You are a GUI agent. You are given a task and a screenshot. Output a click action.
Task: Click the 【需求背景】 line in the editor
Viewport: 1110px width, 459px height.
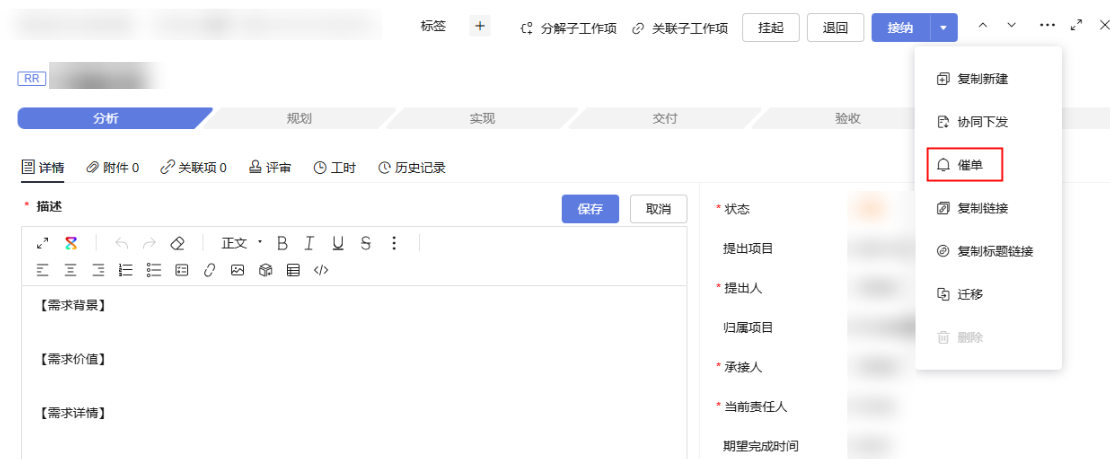coord(72,306)
